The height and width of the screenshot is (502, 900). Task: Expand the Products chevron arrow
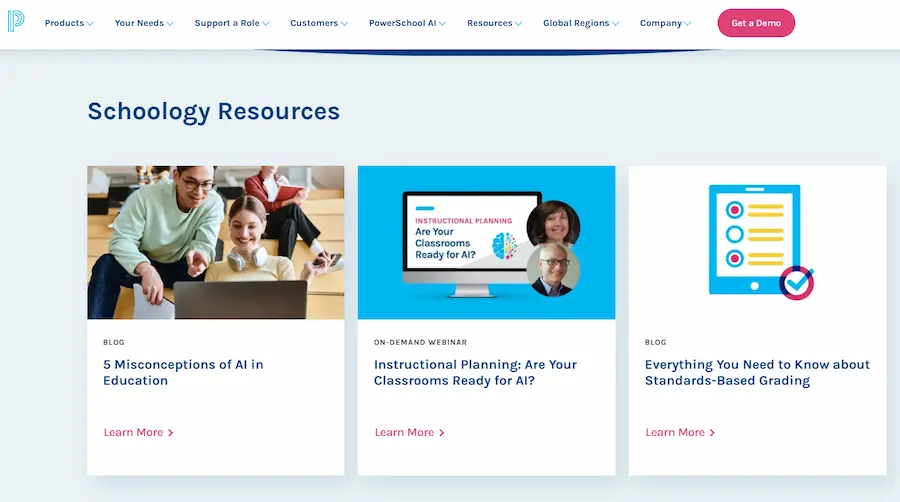pos(90,24)
